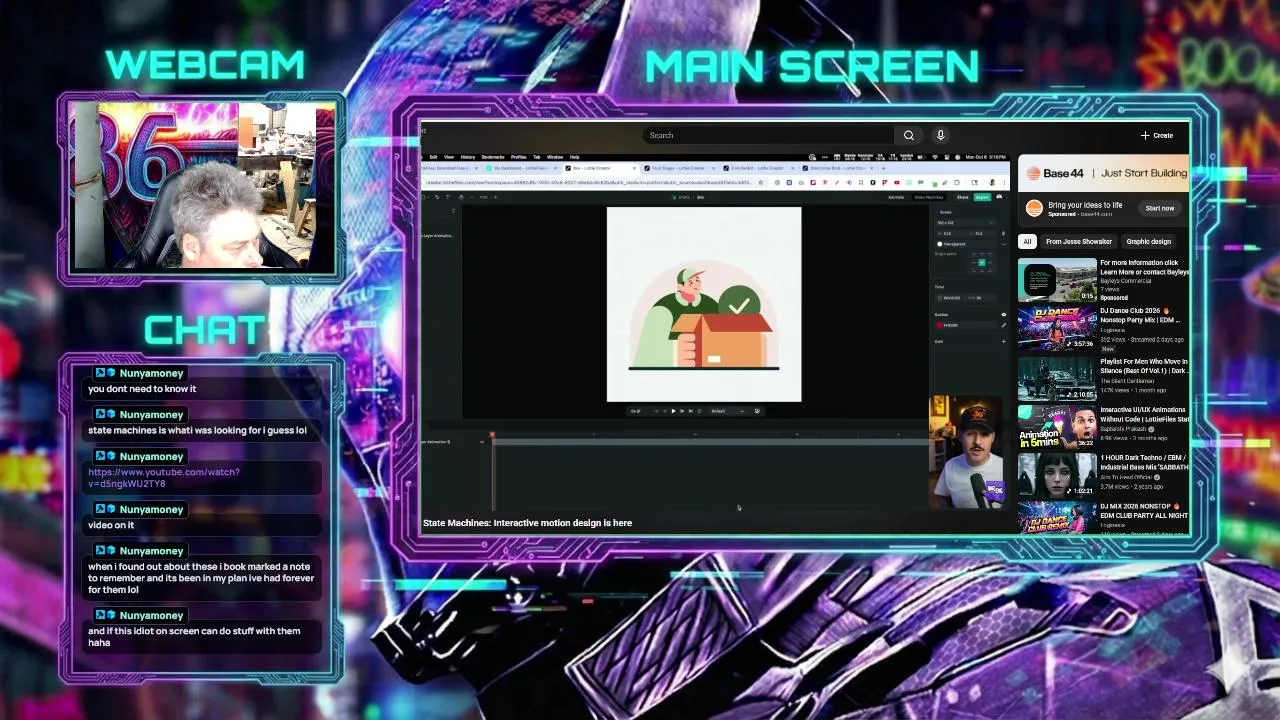Click the Share button in Lottie Creator
The width and height of the screenshot is (1280, 720).
[962, 197]
